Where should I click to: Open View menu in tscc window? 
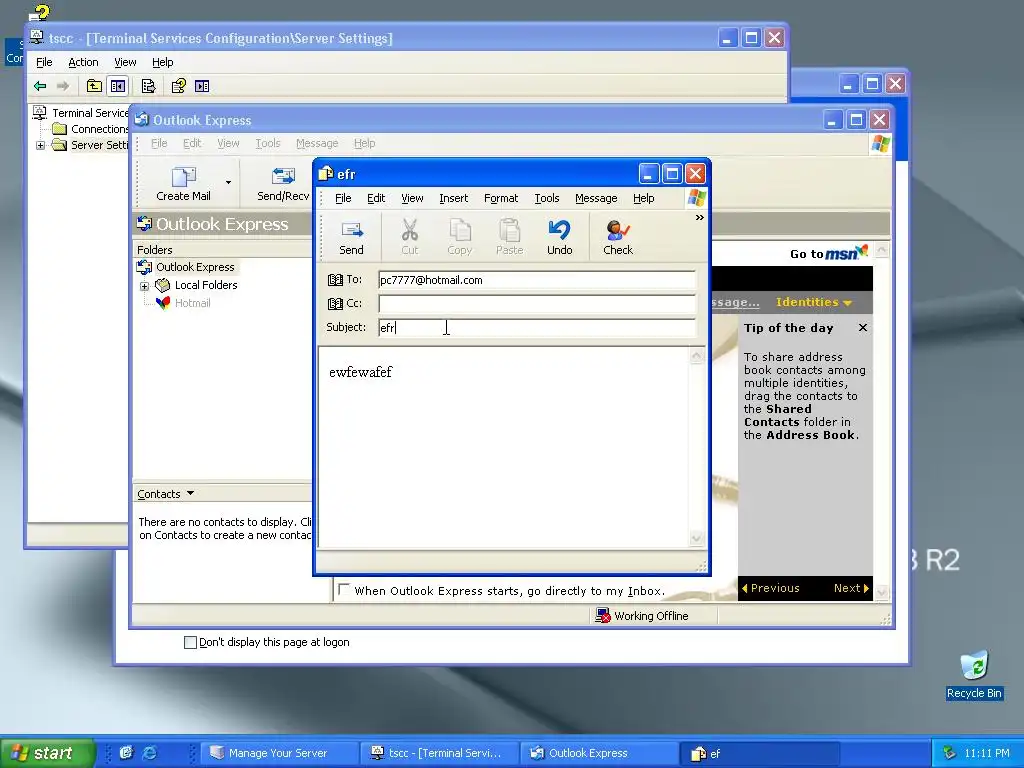point(125,62)
